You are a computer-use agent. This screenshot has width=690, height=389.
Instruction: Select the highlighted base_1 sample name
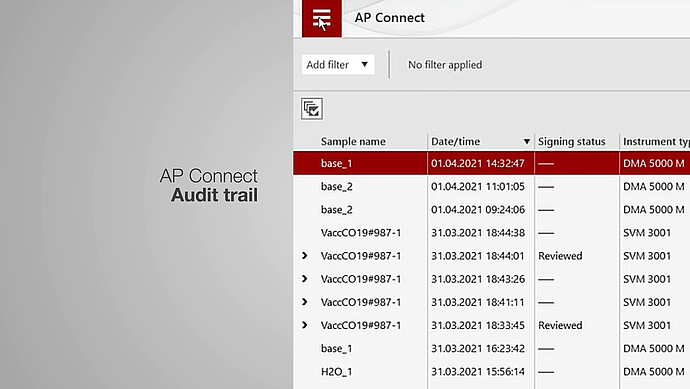point(337,163)
